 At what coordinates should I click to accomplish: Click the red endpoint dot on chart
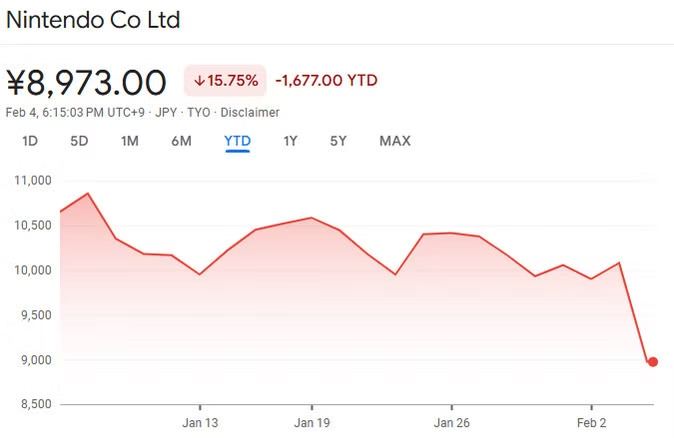coord(653,362)
